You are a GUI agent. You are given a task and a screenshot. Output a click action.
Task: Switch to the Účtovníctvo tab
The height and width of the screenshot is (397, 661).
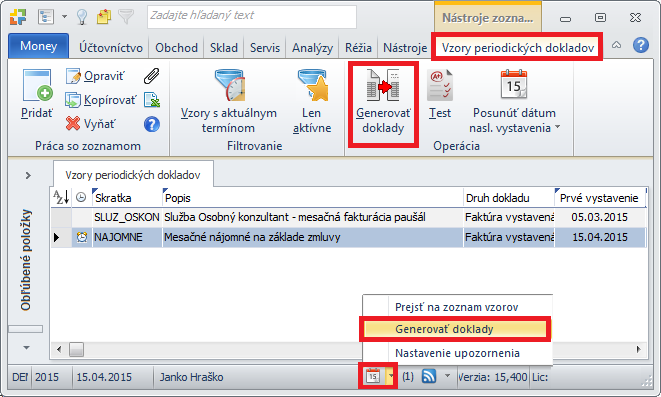[111, 48]
